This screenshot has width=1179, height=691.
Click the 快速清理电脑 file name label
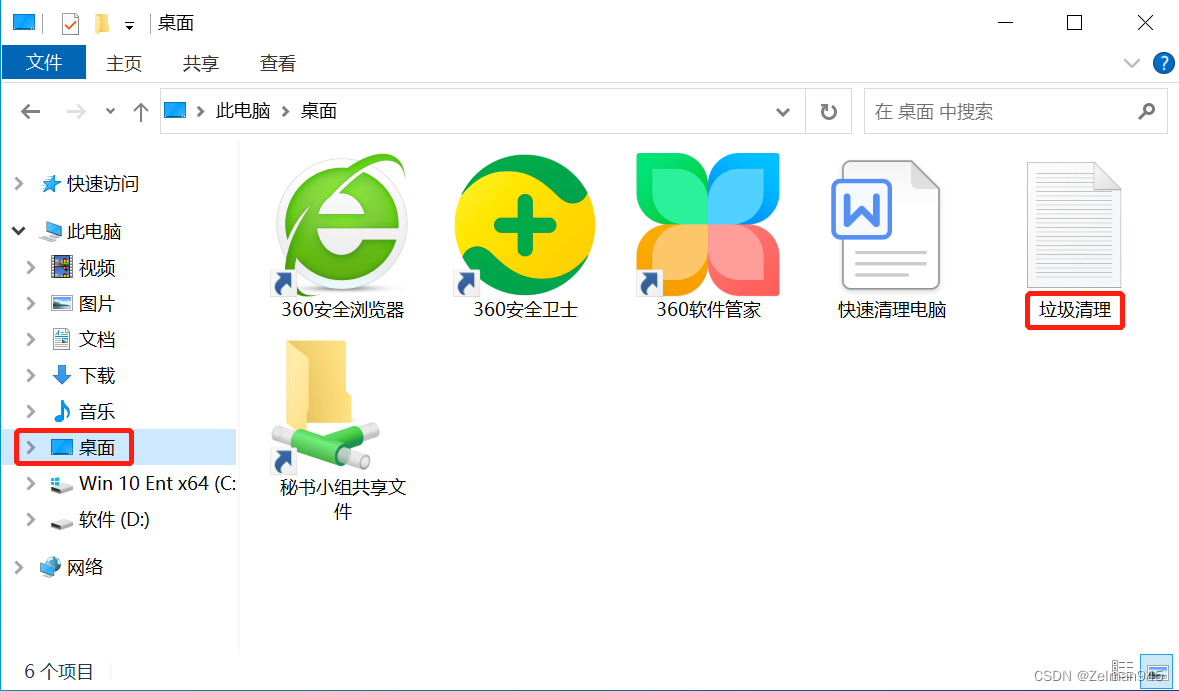coord(892,309)
